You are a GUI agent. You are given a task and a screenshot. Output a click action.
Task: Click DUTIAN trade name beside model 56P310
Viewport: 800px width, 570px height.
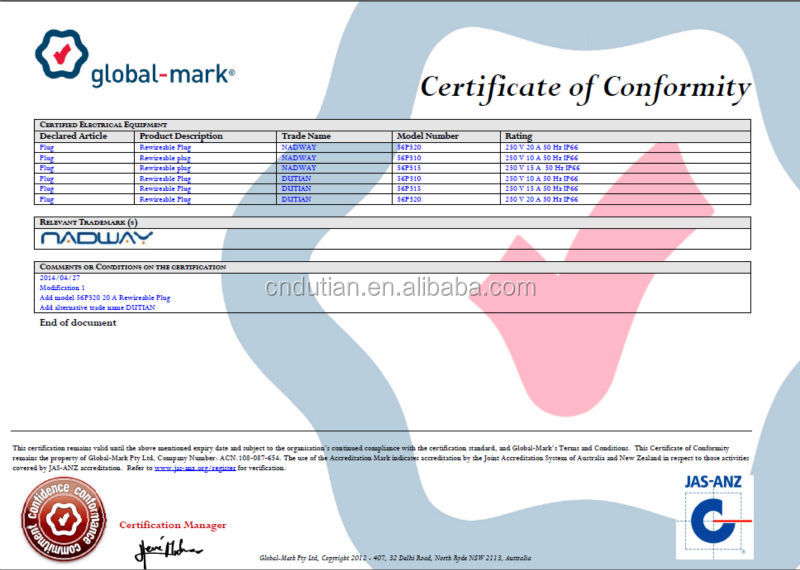pos(296,179)
